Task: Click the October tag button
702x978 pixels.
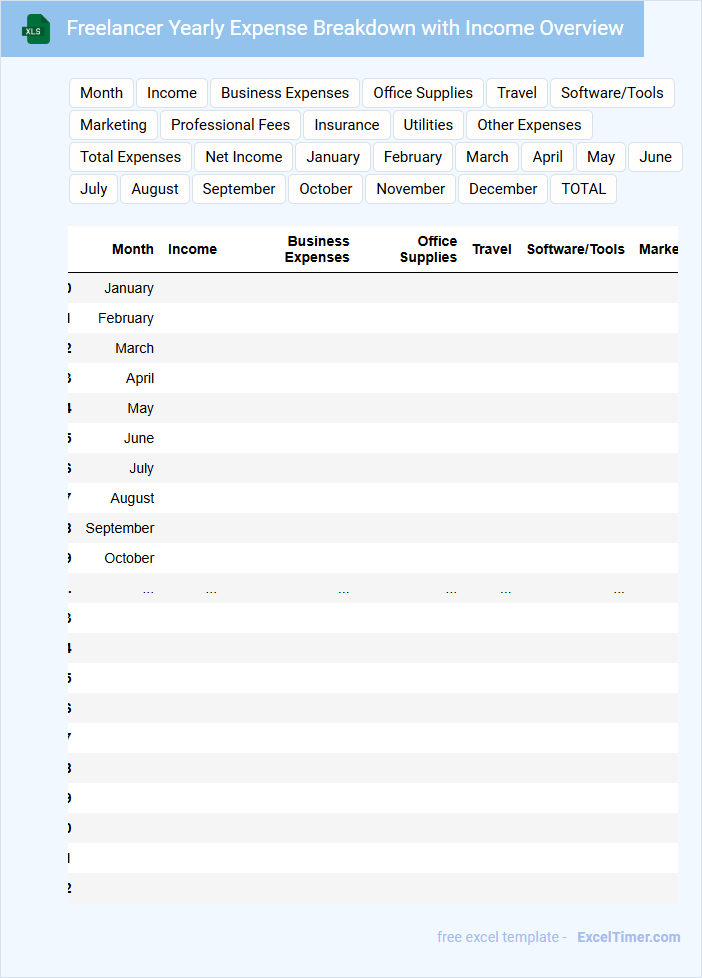Action: [x=326, y=188]
